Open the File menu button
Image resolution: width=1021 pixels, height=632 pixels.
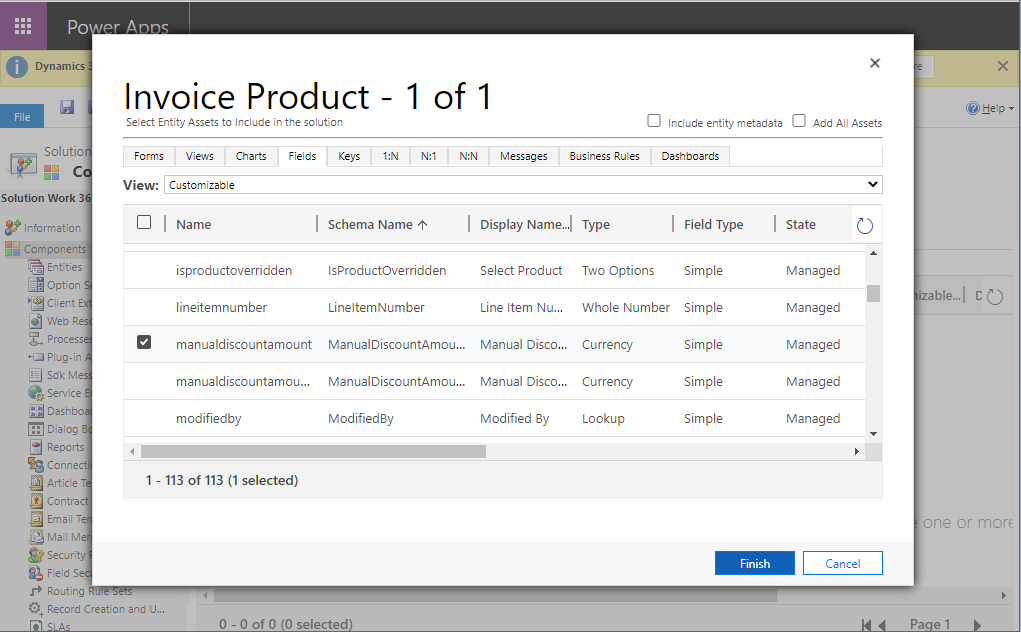[x=22, y=117]
